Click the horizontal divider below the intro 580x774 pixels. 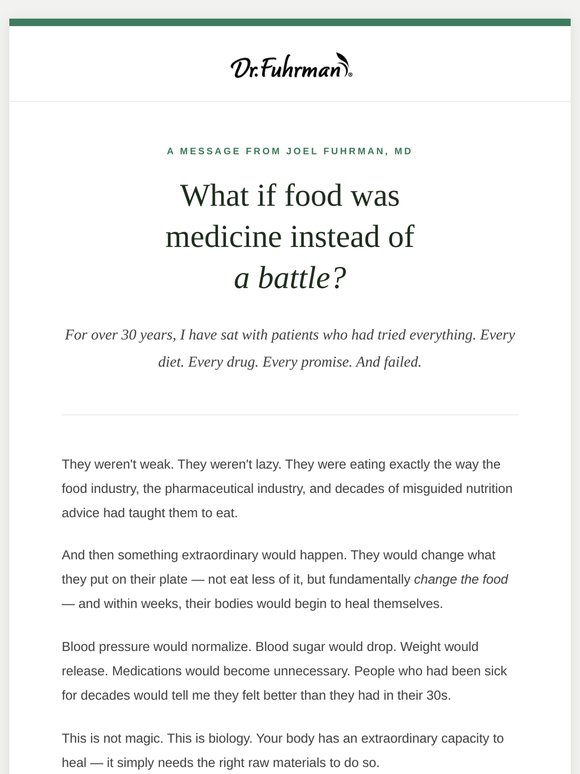pos(290,415)
